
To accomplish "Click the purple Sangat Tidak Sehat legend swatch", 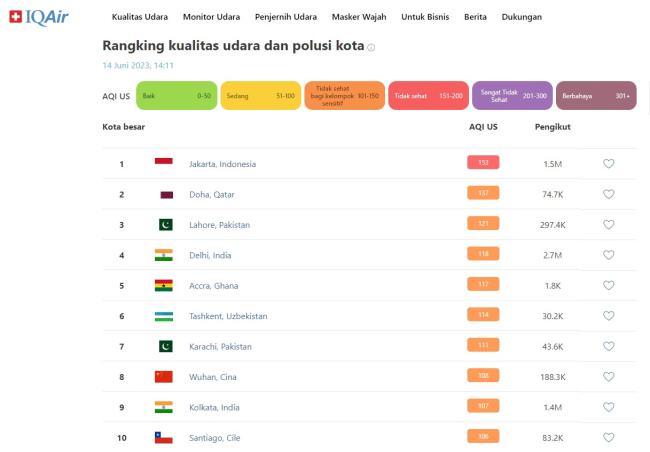I will coord(511,96).
